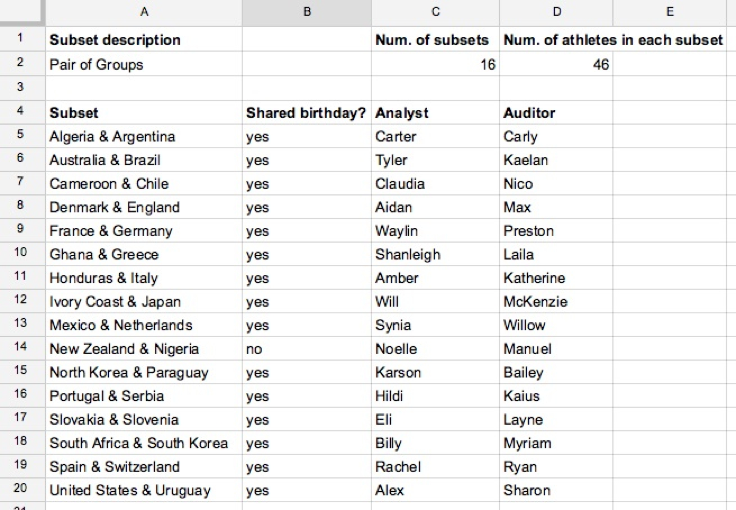Click the select-all corner box
Viewport: 736px width, 510px height.
pyautogui.click(x=21, y=13)
